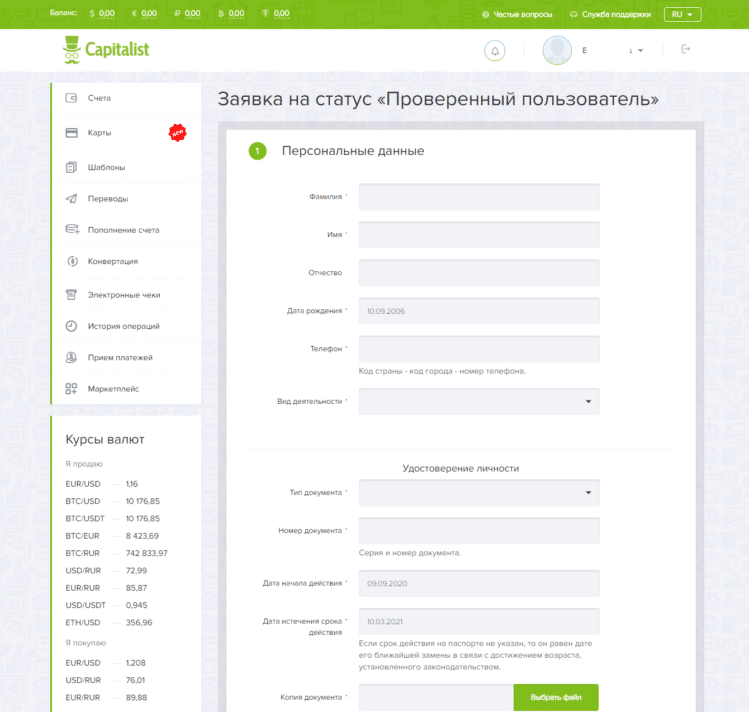Expand the Тип документа dropdown
749x712 pixels.
pyautogui.click(x=479, y=492)
